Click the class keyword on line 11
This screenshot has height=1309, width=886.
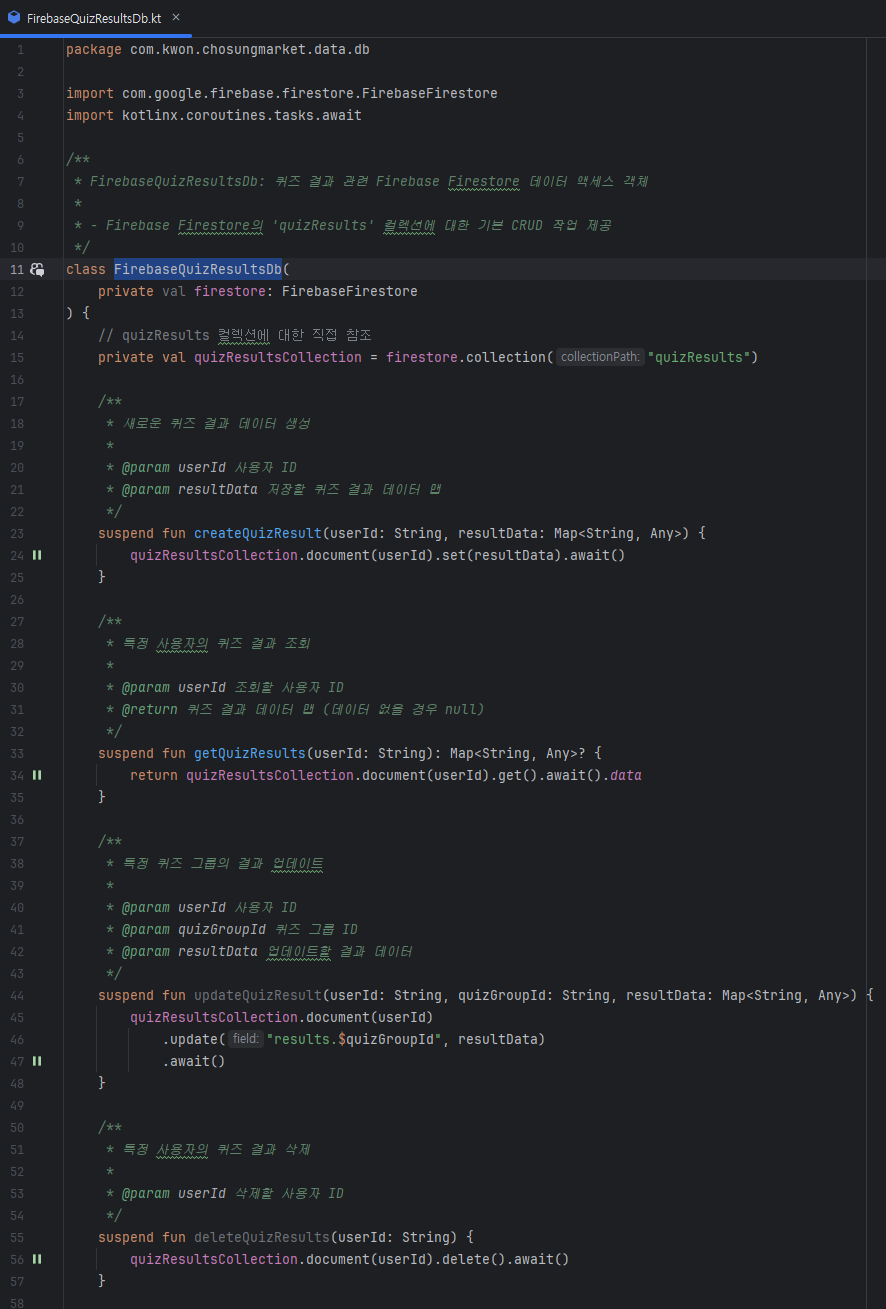86,269
